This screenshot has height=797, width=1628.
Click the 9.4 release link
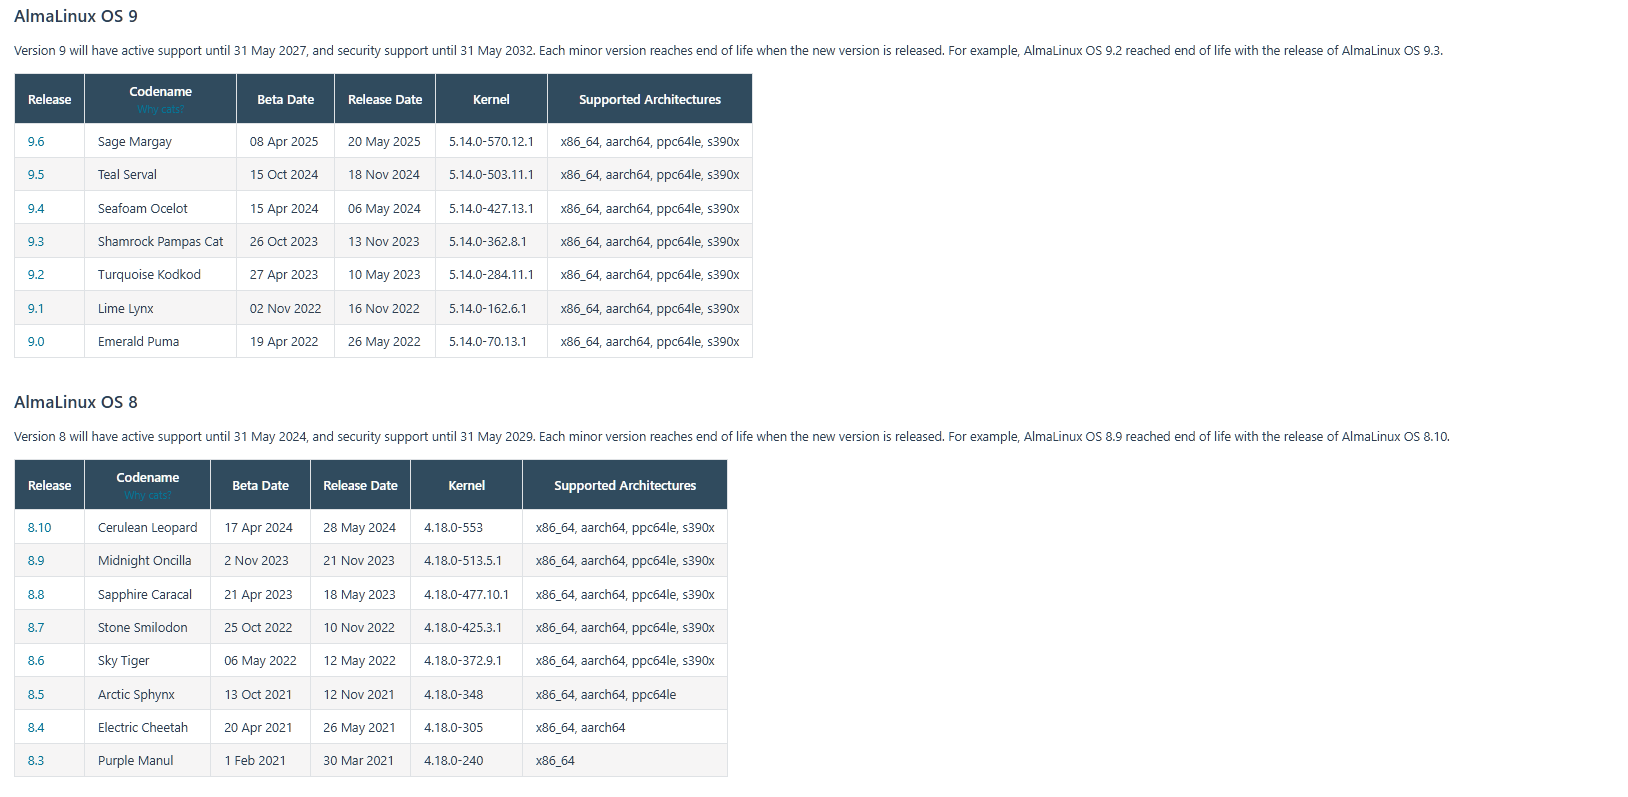point(36,209)
